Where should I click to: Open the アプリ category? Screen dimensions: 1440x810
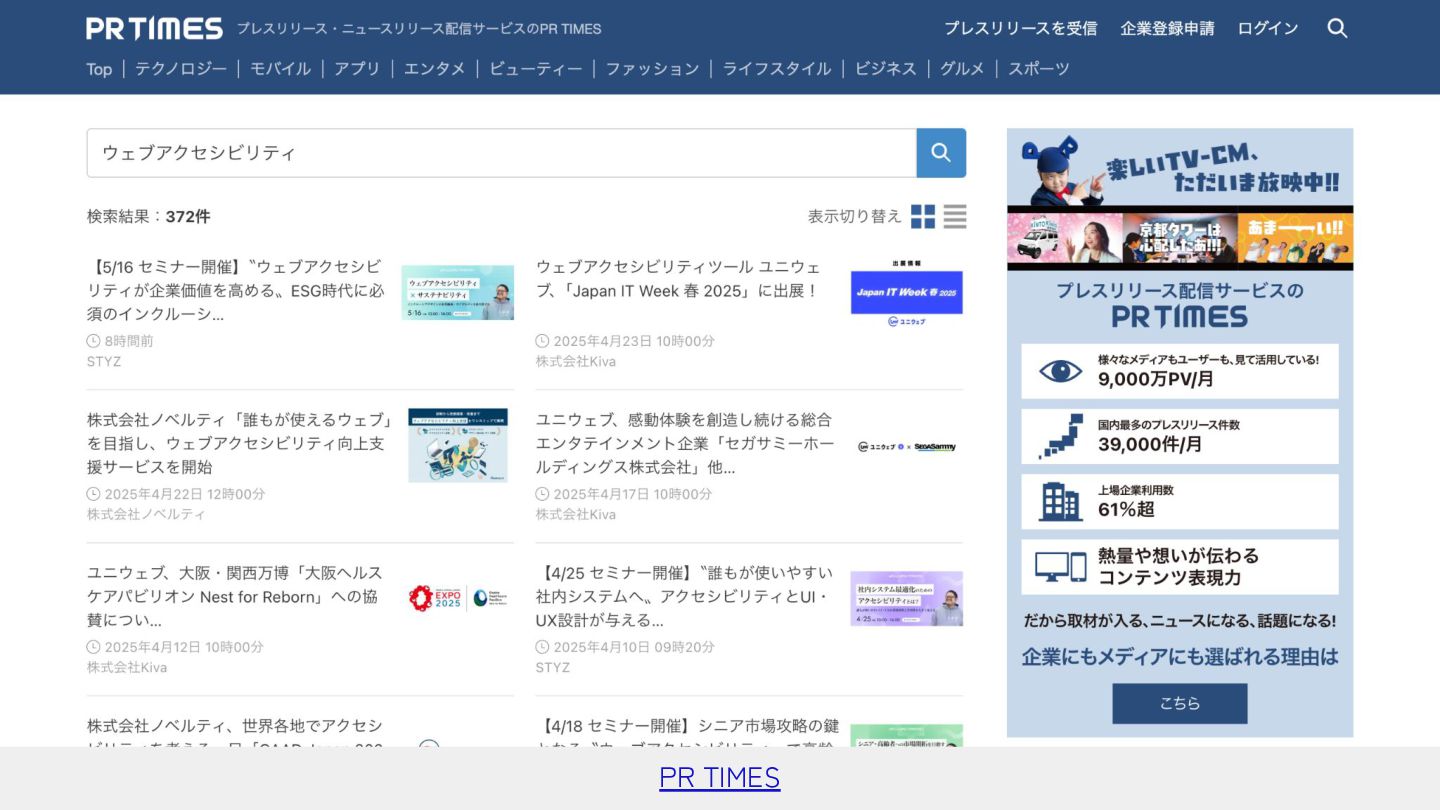[357, 69]
